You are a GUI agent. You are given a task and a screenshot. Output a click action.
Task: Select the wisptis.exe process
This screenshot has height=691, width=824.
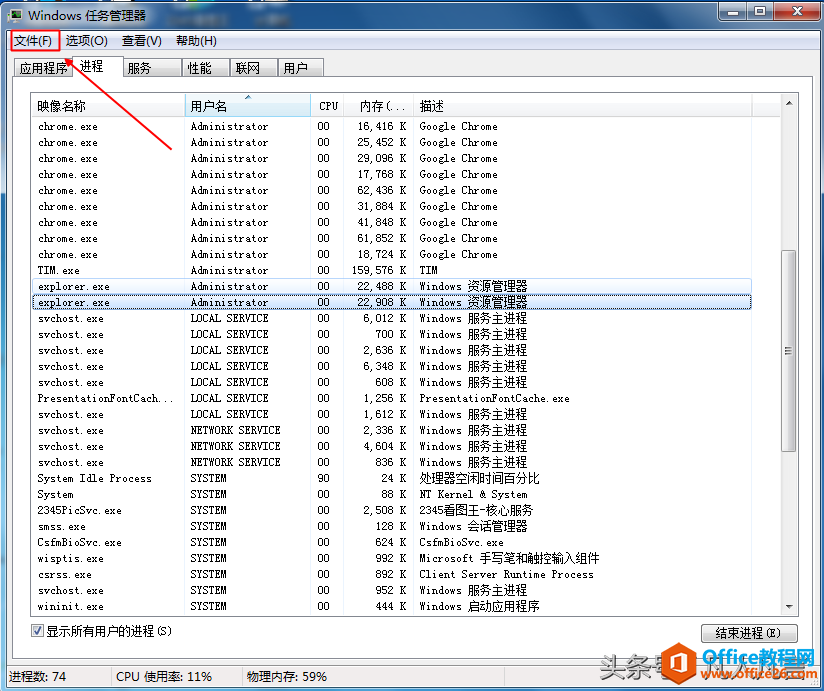point(392,558)
